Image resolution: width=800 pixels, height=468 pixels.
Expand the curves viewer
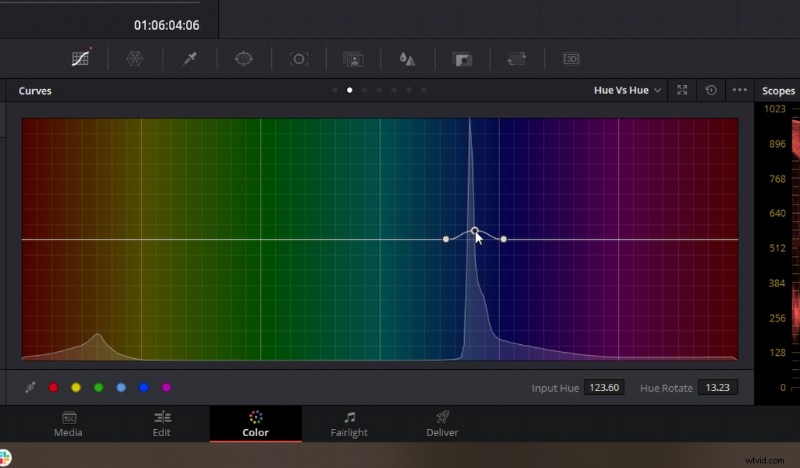[x=682, y=90]
